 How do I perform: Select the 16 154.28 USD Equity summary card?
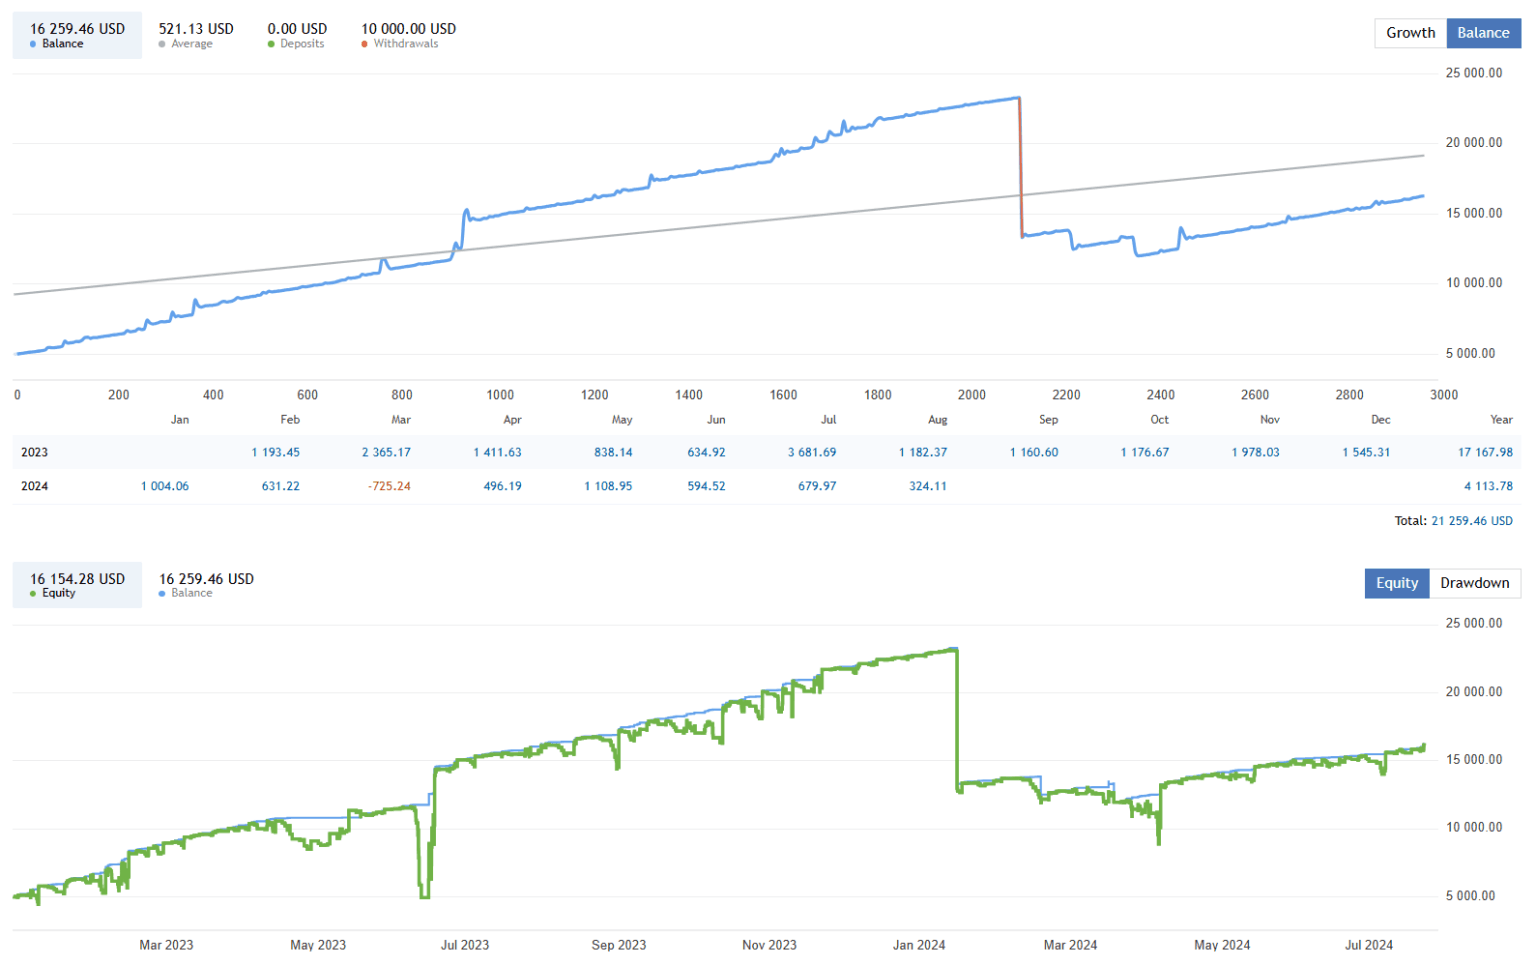pyautogui.click(x=77, y=584)
